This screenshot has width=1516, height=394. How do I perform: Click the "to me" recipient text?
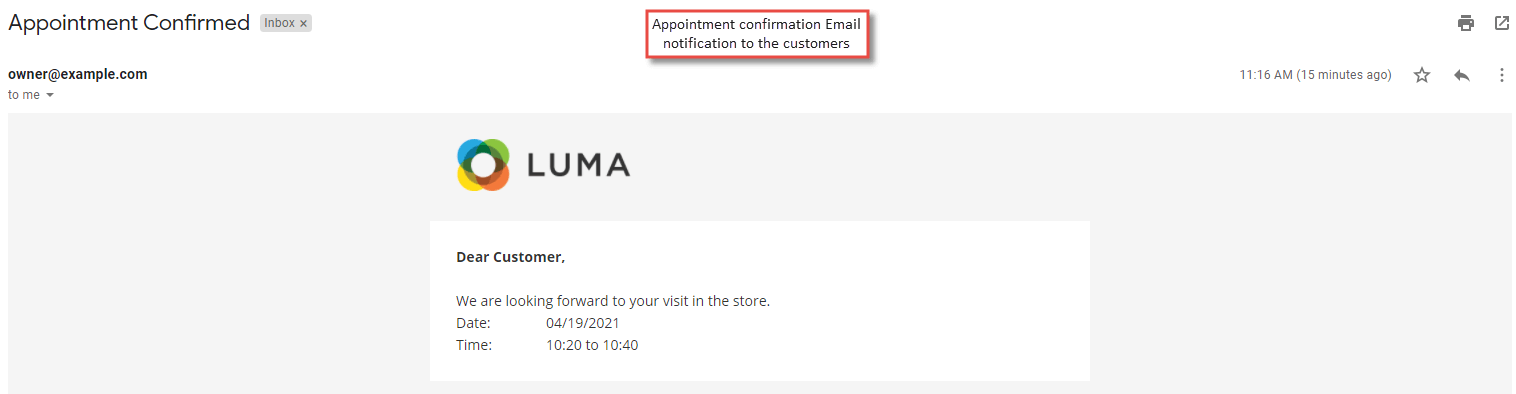pyautogui.click(x=24, y=95)
